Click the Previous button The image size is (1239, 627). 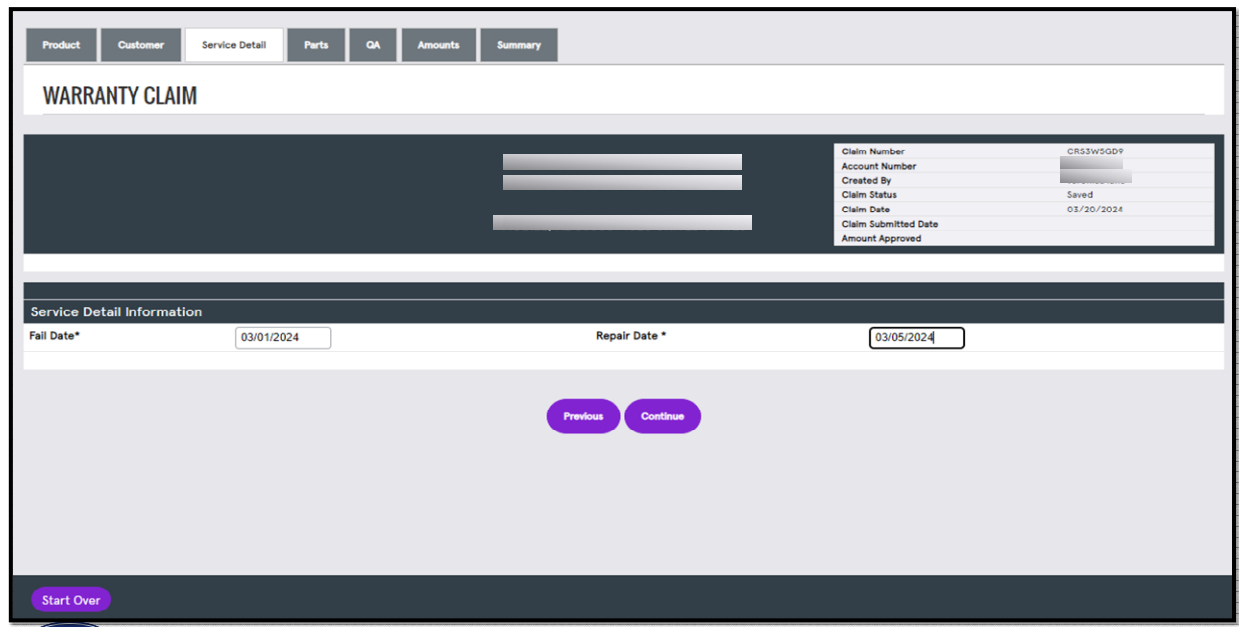coord(583,416)
